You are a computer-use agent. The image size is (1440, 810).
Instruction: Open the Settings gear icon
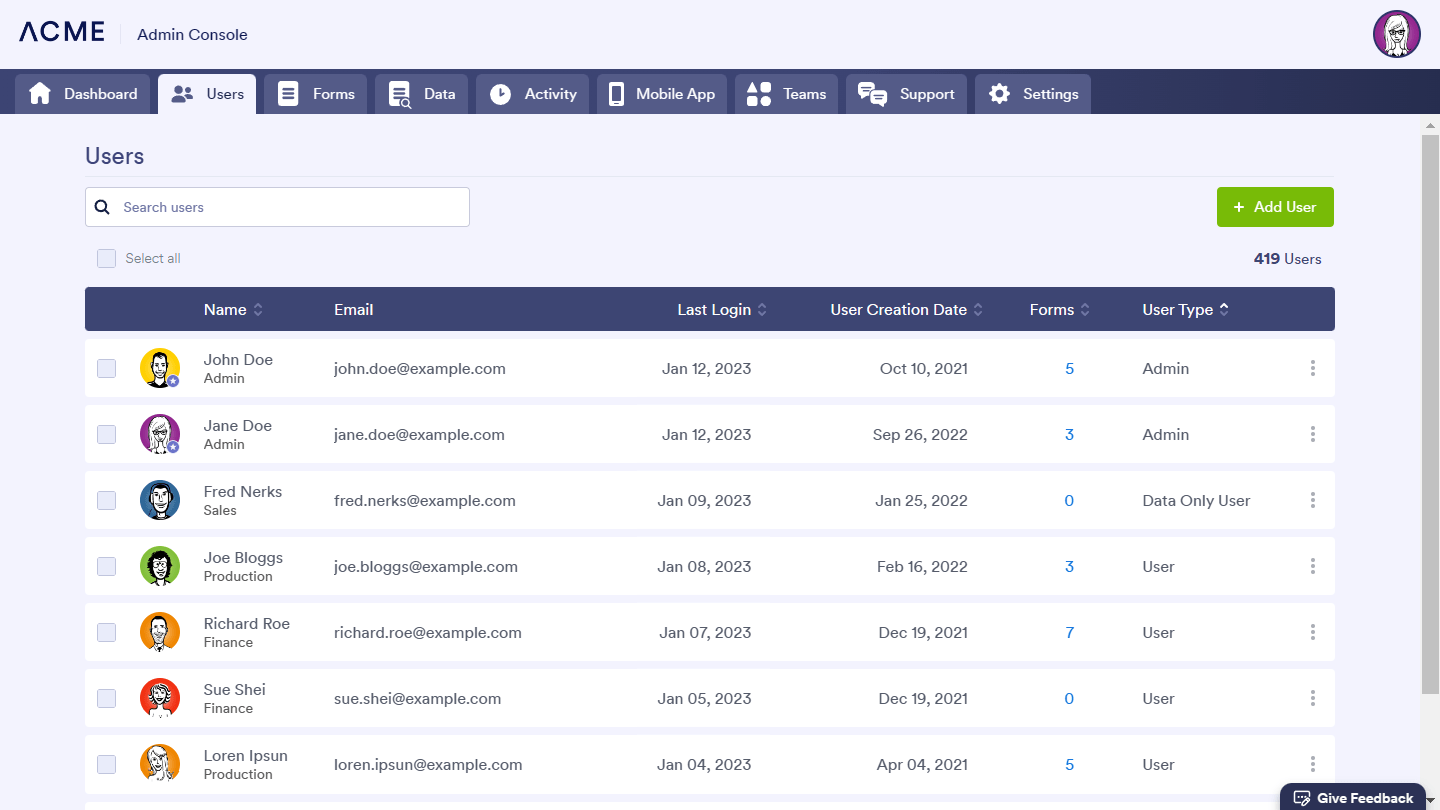coord(999,94)
